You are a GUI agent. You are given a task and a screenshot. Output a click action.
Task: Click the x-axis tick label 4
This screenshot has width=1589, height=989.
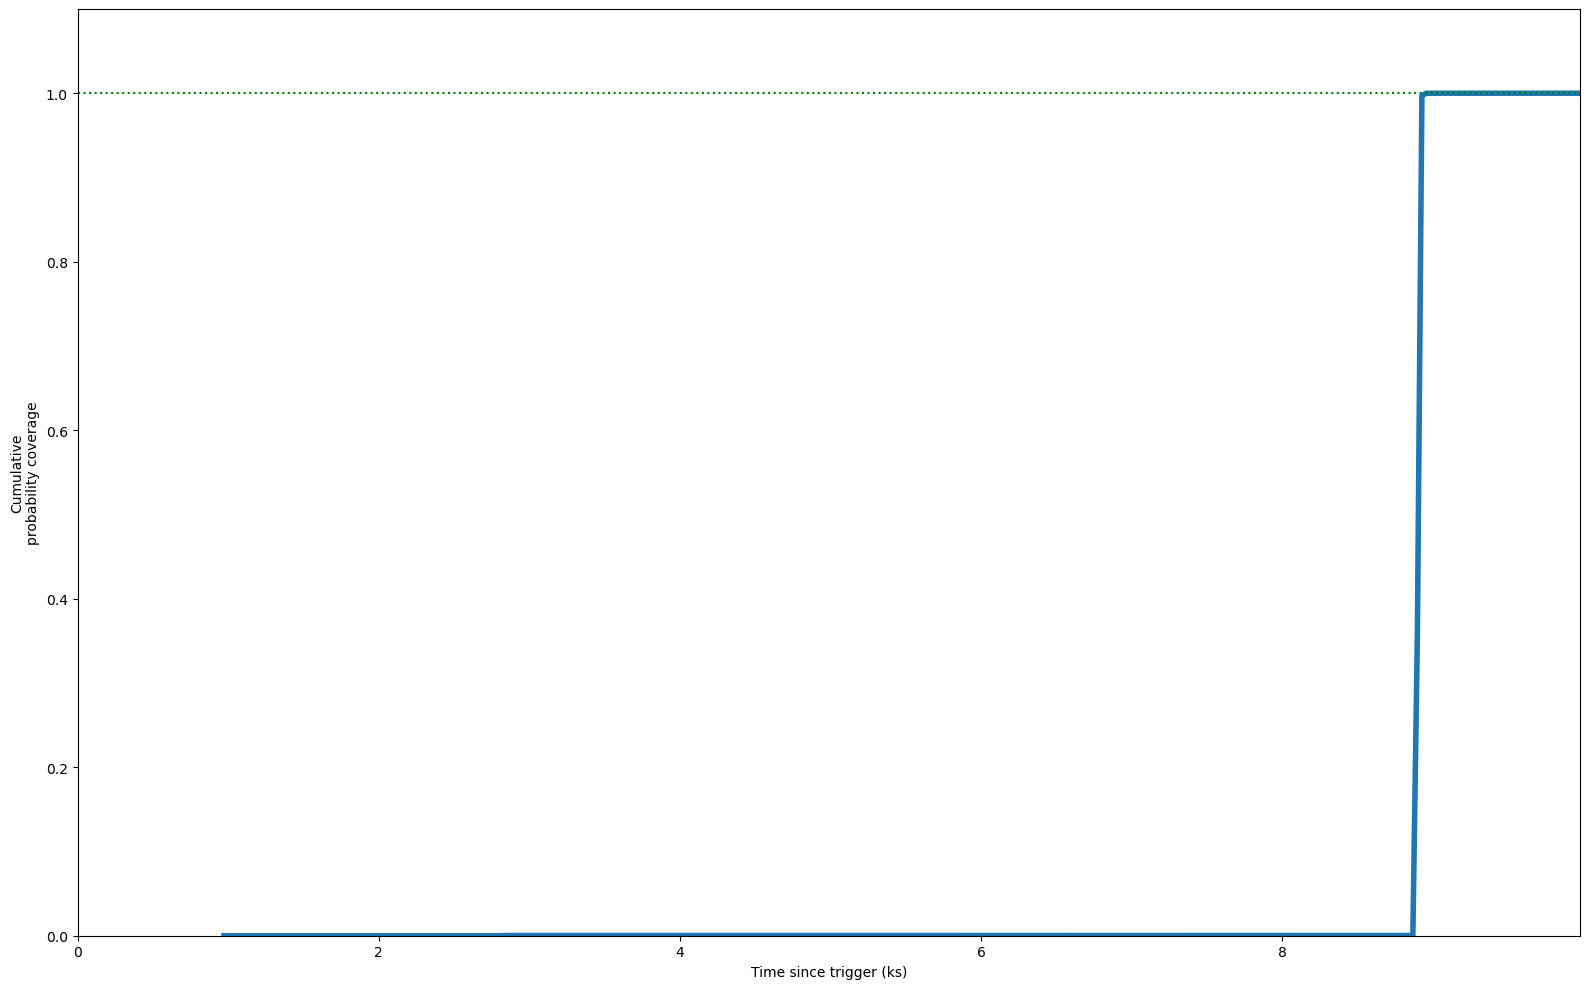tap(680, 953)
